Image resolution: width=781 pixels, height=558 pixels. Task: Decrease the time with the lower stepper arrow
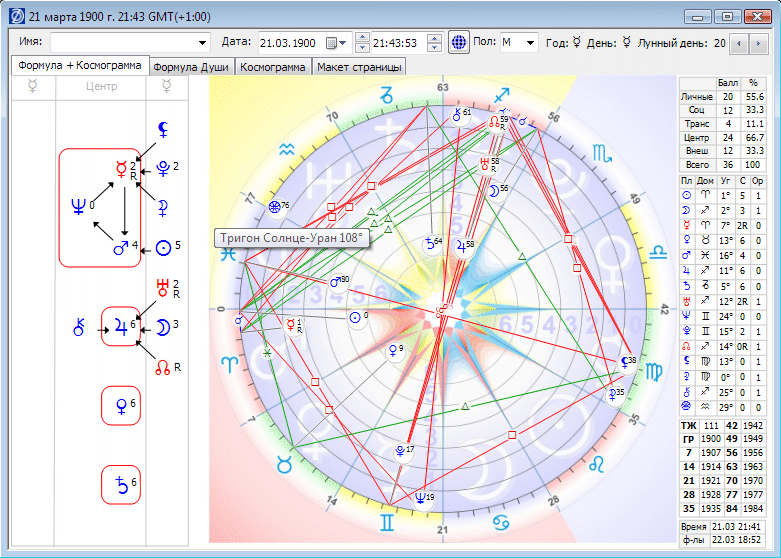434,48
